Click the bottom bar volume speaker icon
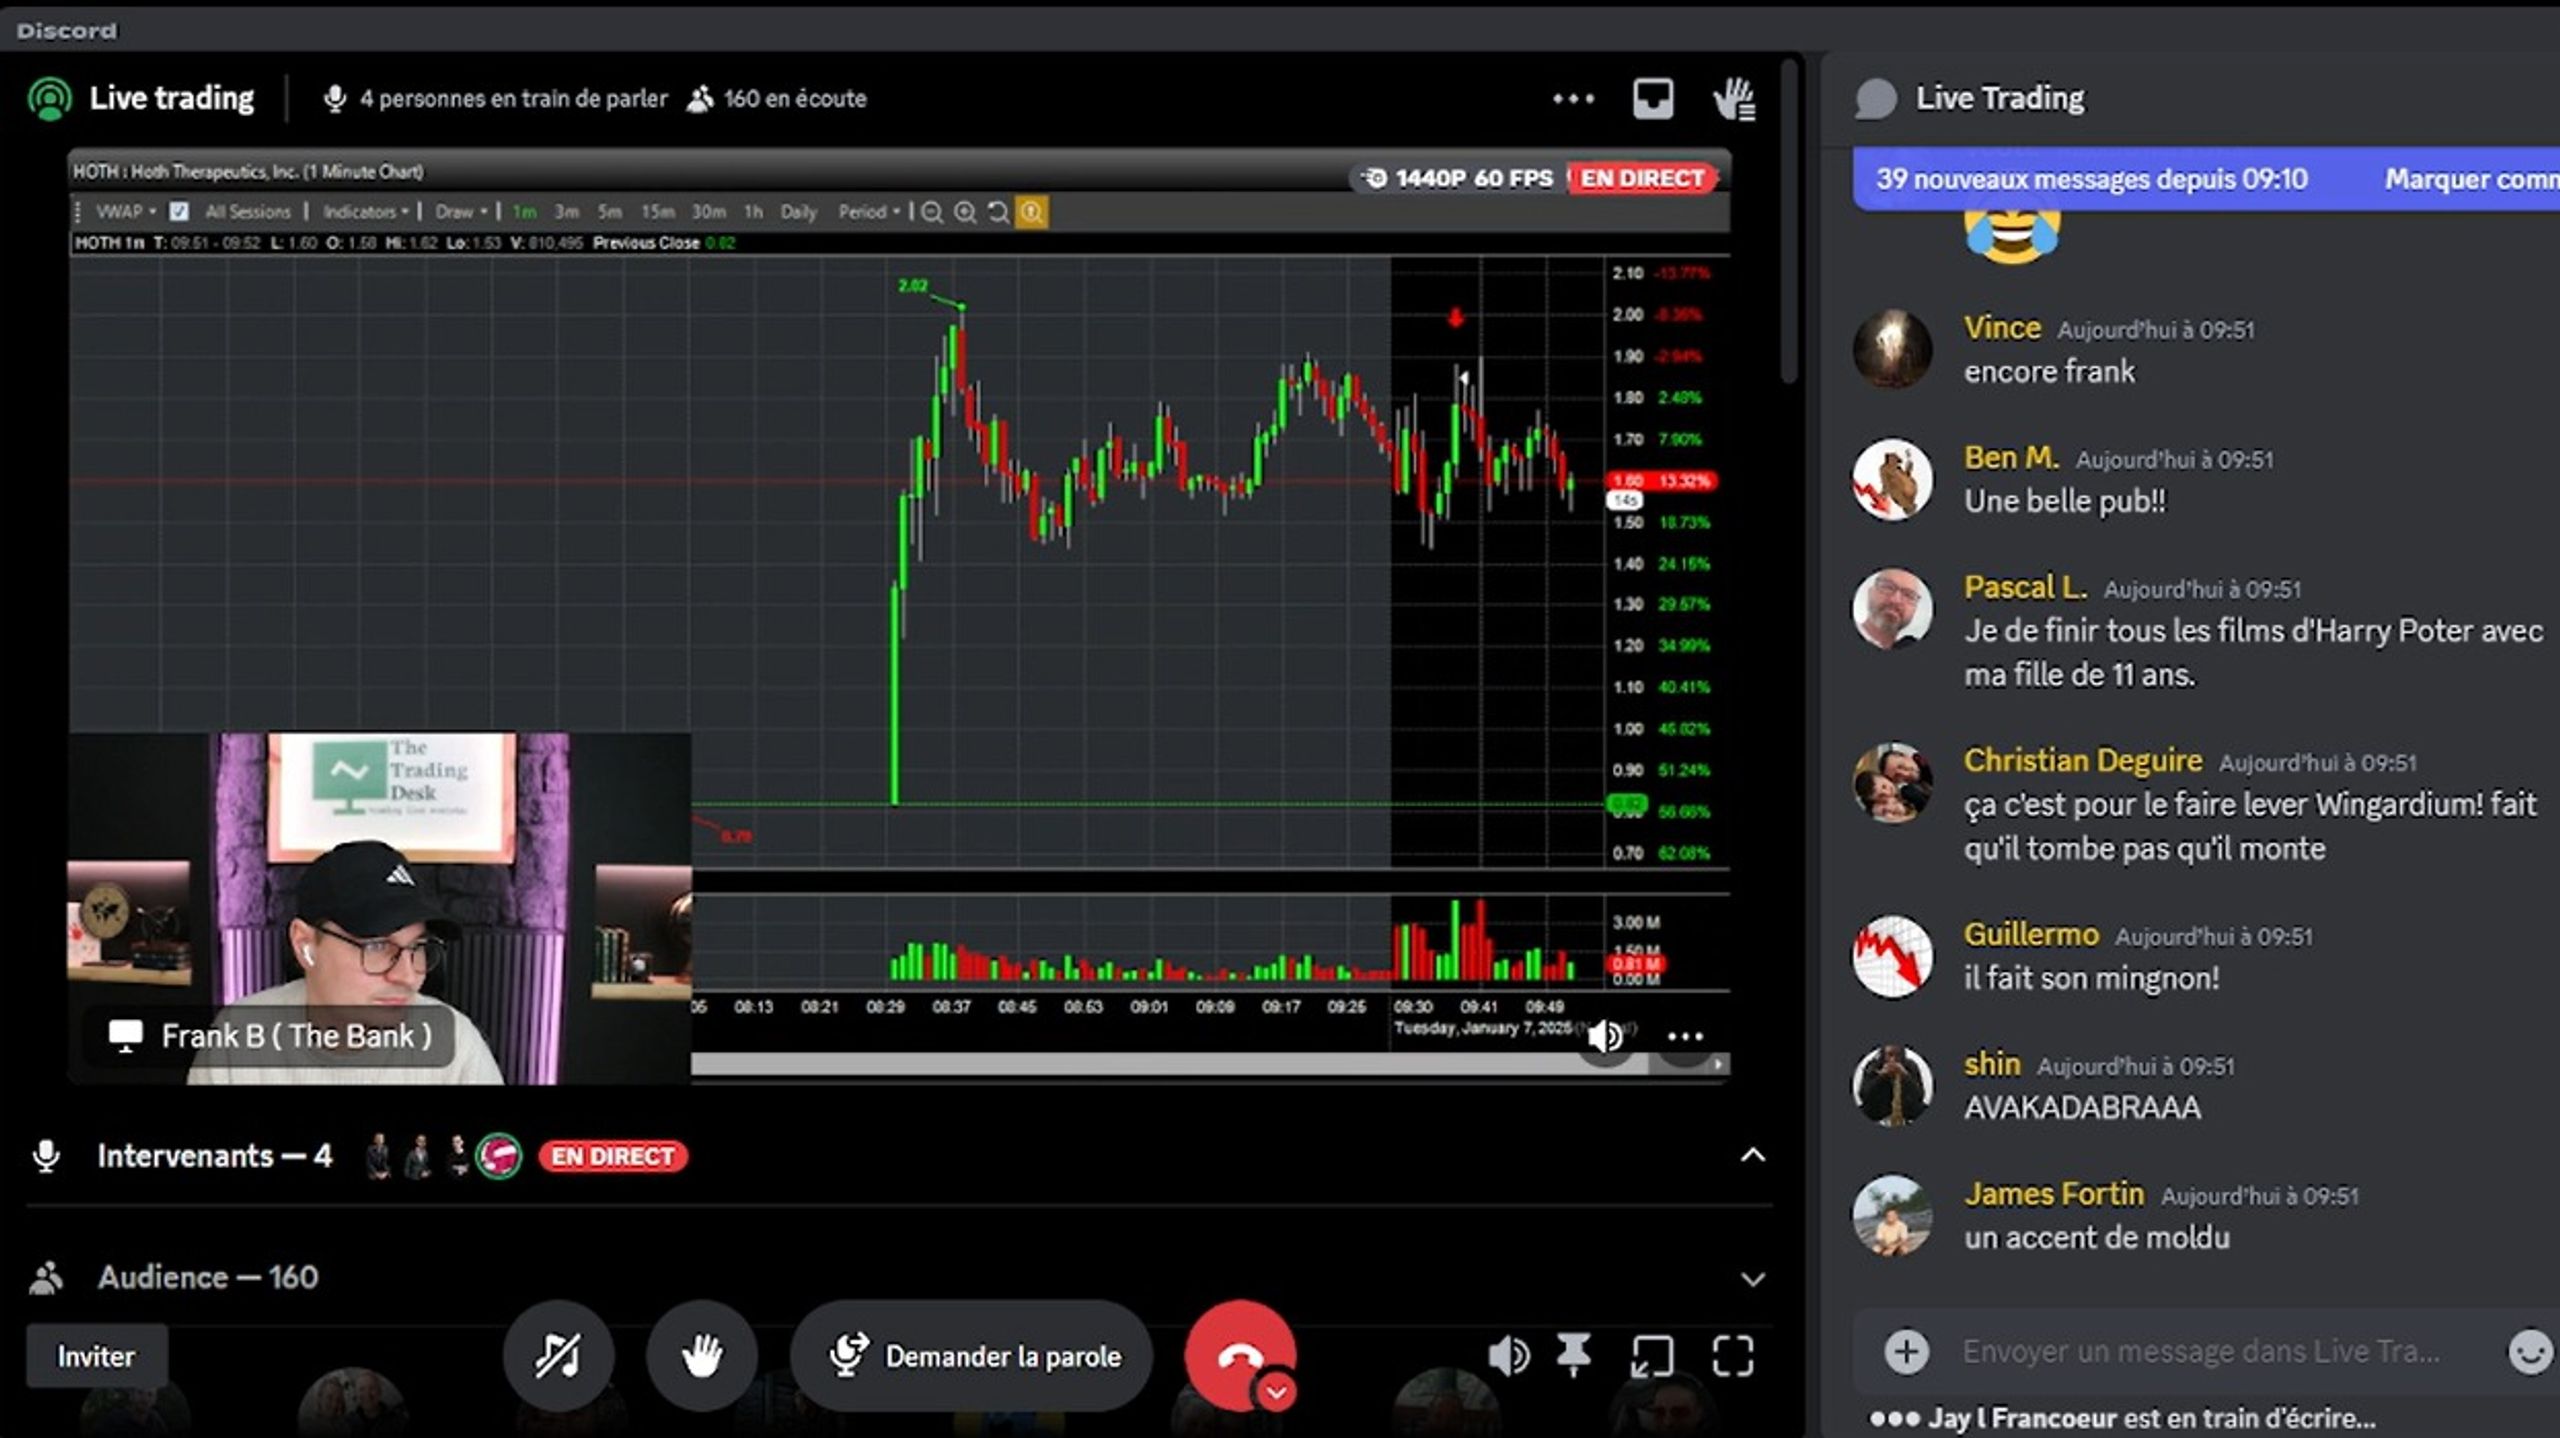 [1508, 1356]
